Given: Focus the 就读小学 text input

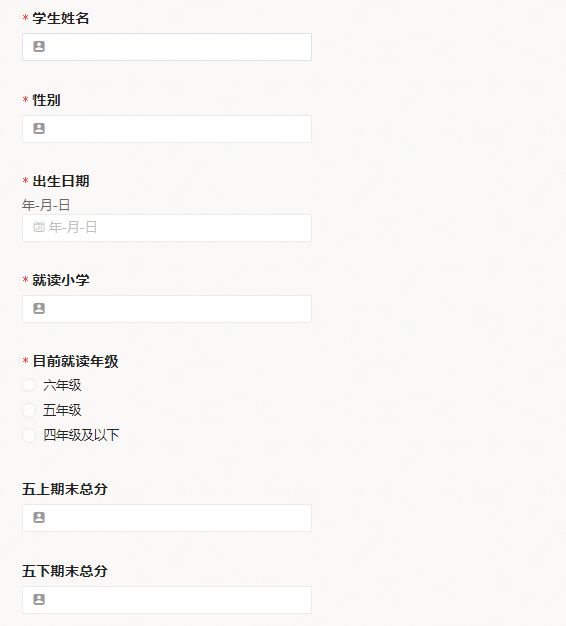Looking at the screenshot, I should tap(167, 309).
